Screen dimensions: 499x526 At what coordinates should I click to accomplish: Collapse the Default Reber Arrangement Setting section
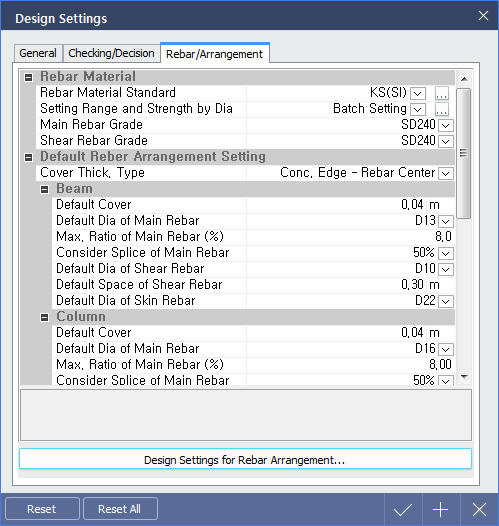click(x=29, y=157)
